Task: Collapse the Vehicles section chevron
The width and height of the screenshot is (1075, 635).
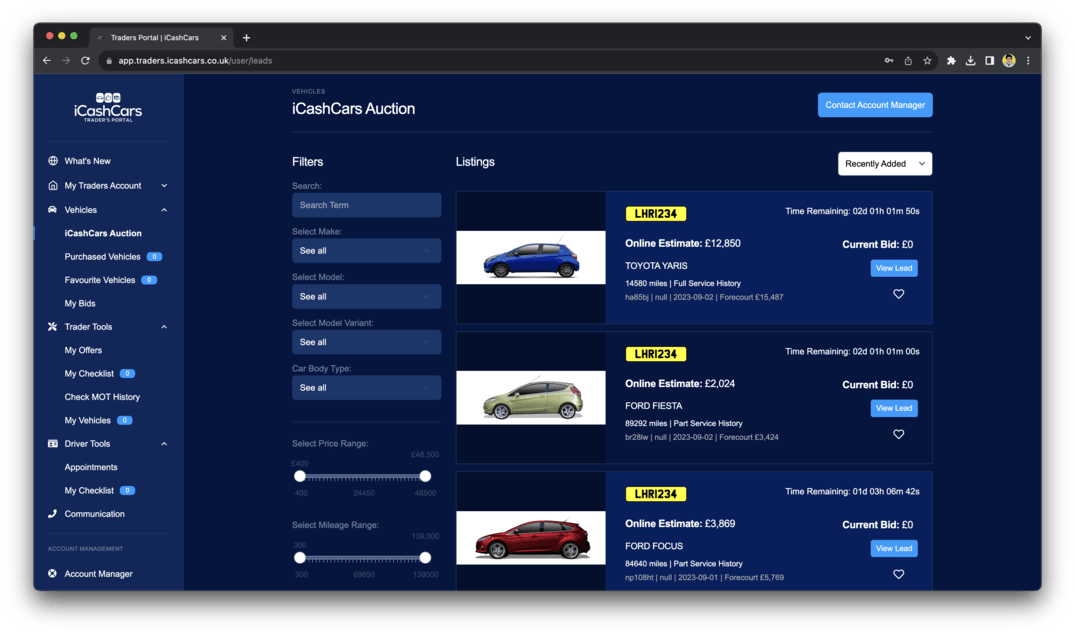Action: pyautogui.click(x=165, y=210)
